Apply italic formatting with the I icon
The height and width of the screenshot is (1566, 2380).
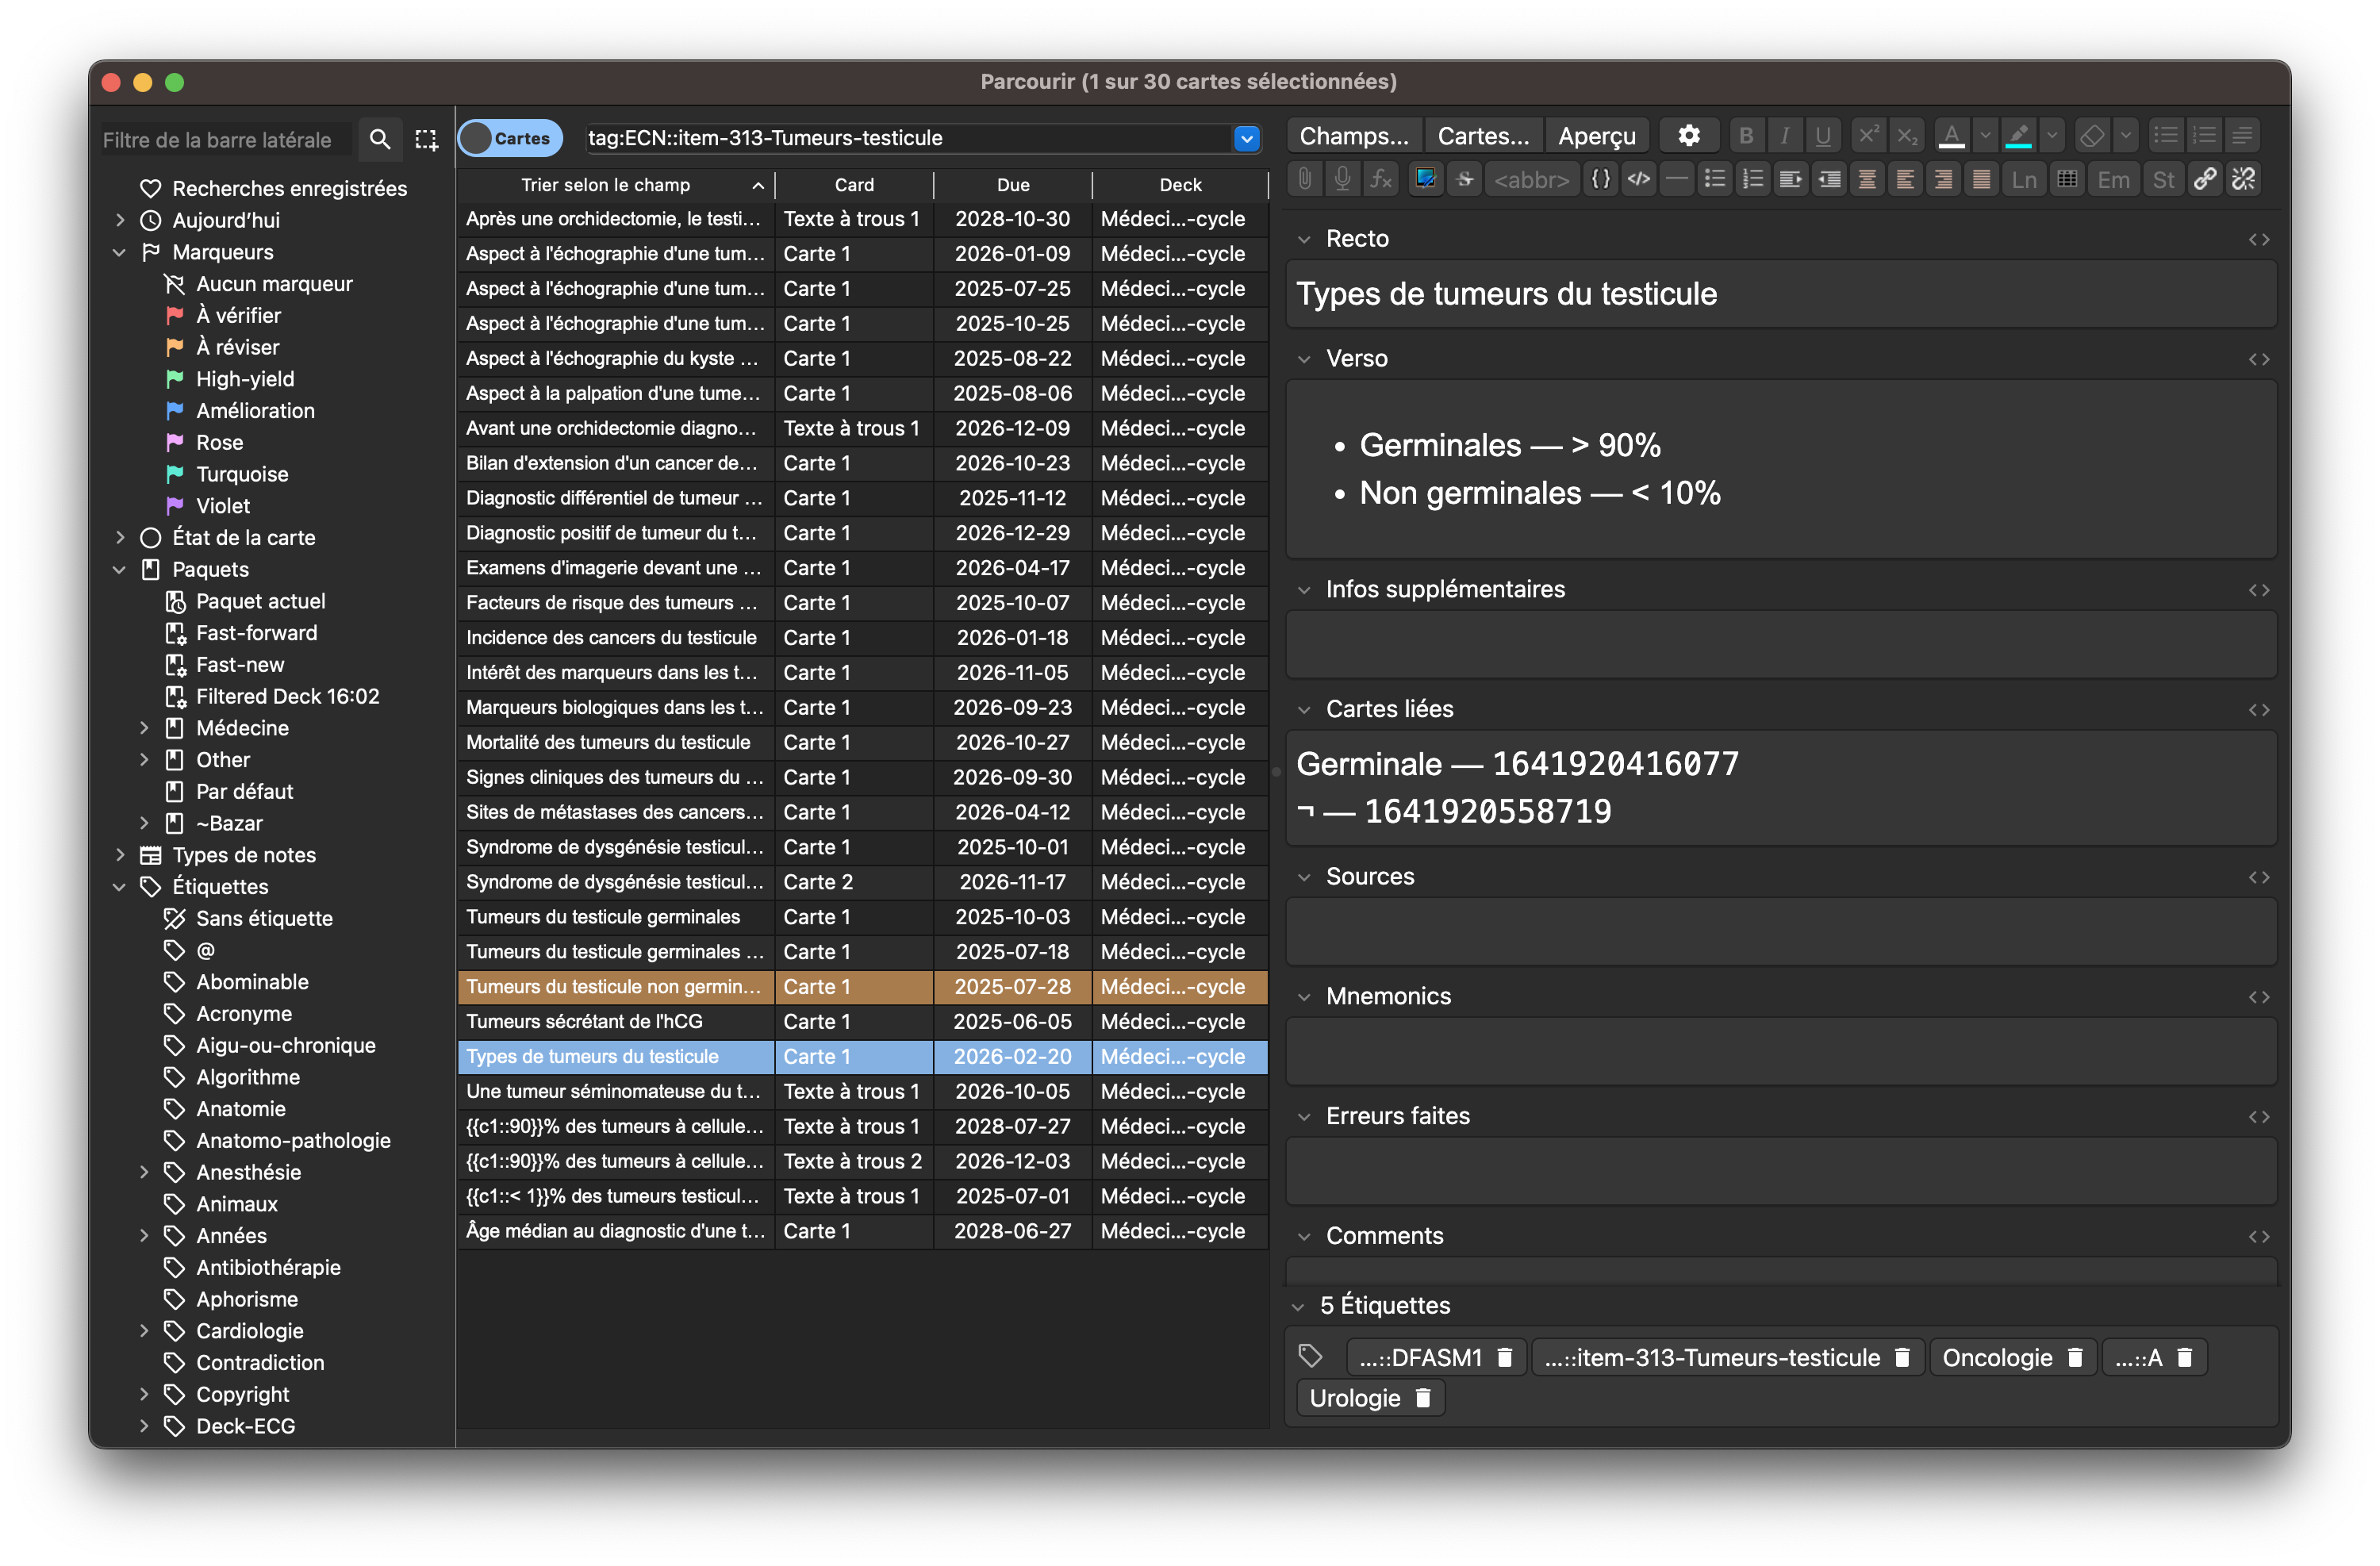pyautogui.click(x=1784, y=135)
